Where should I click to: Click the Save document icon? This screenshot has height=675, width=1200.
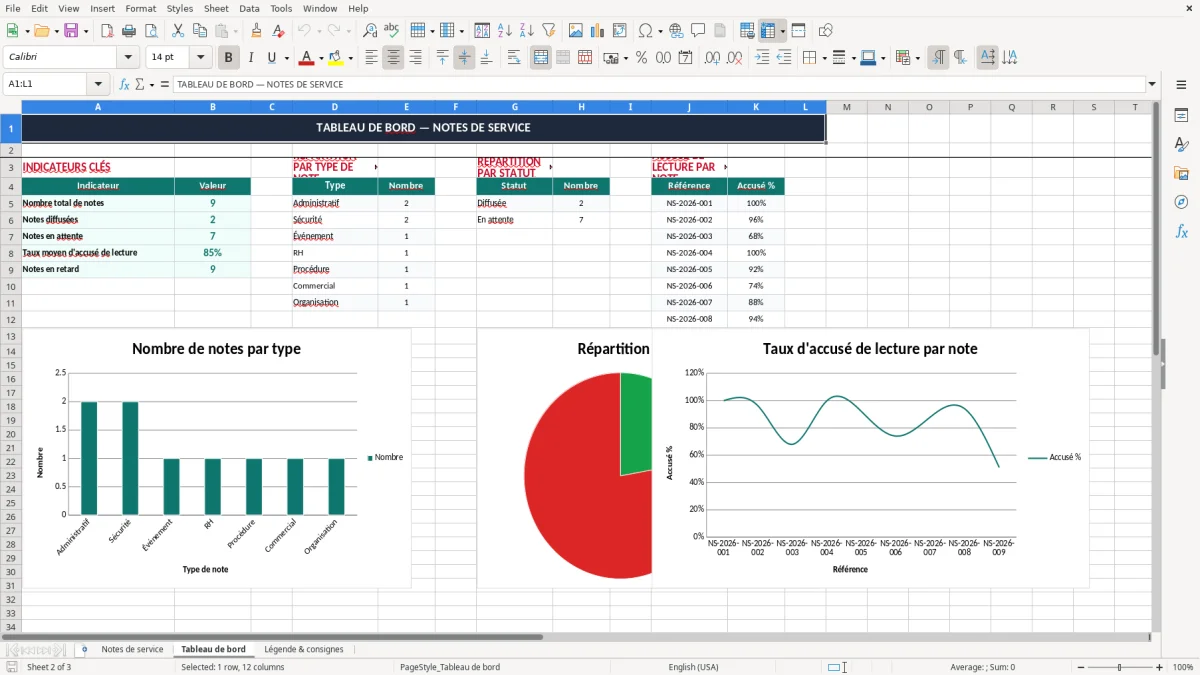71,31
